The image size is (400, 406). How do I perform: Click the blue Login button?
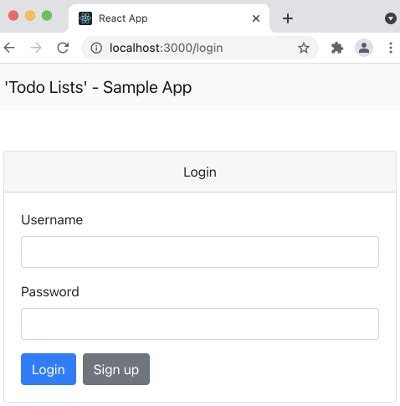coord(48,369)
